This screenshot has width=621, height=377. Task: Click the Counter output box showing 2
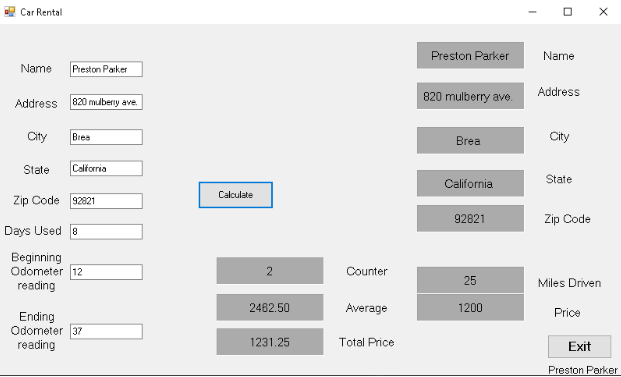tap(270, 271)
